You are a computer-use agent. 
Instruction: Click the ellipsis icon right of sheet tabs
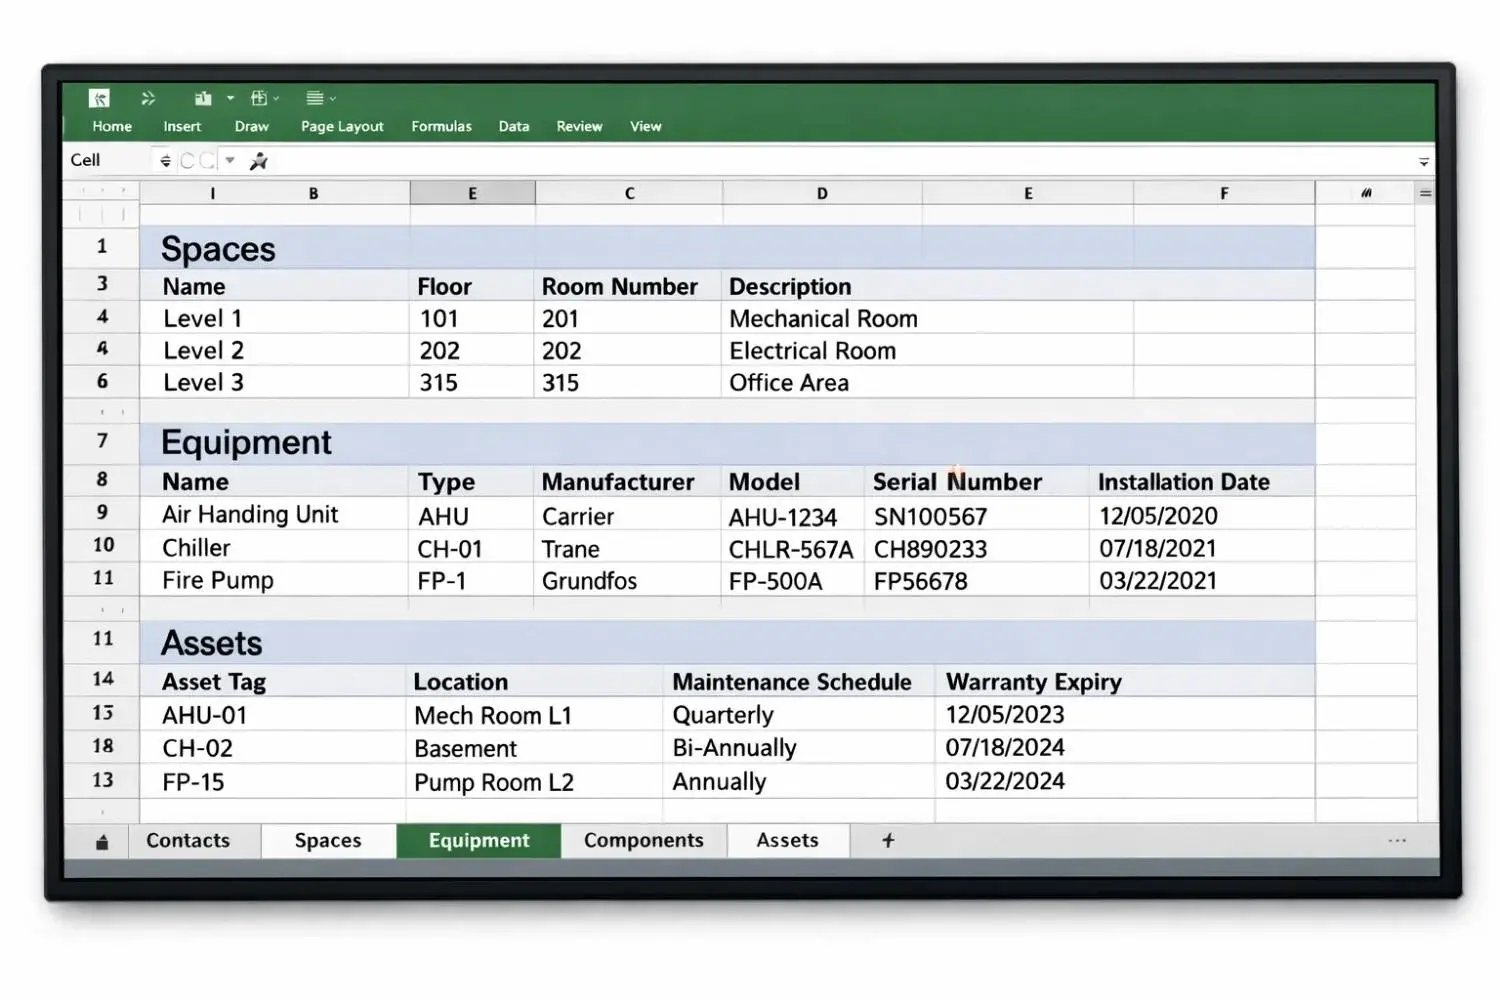click(x=1397, y=841)
